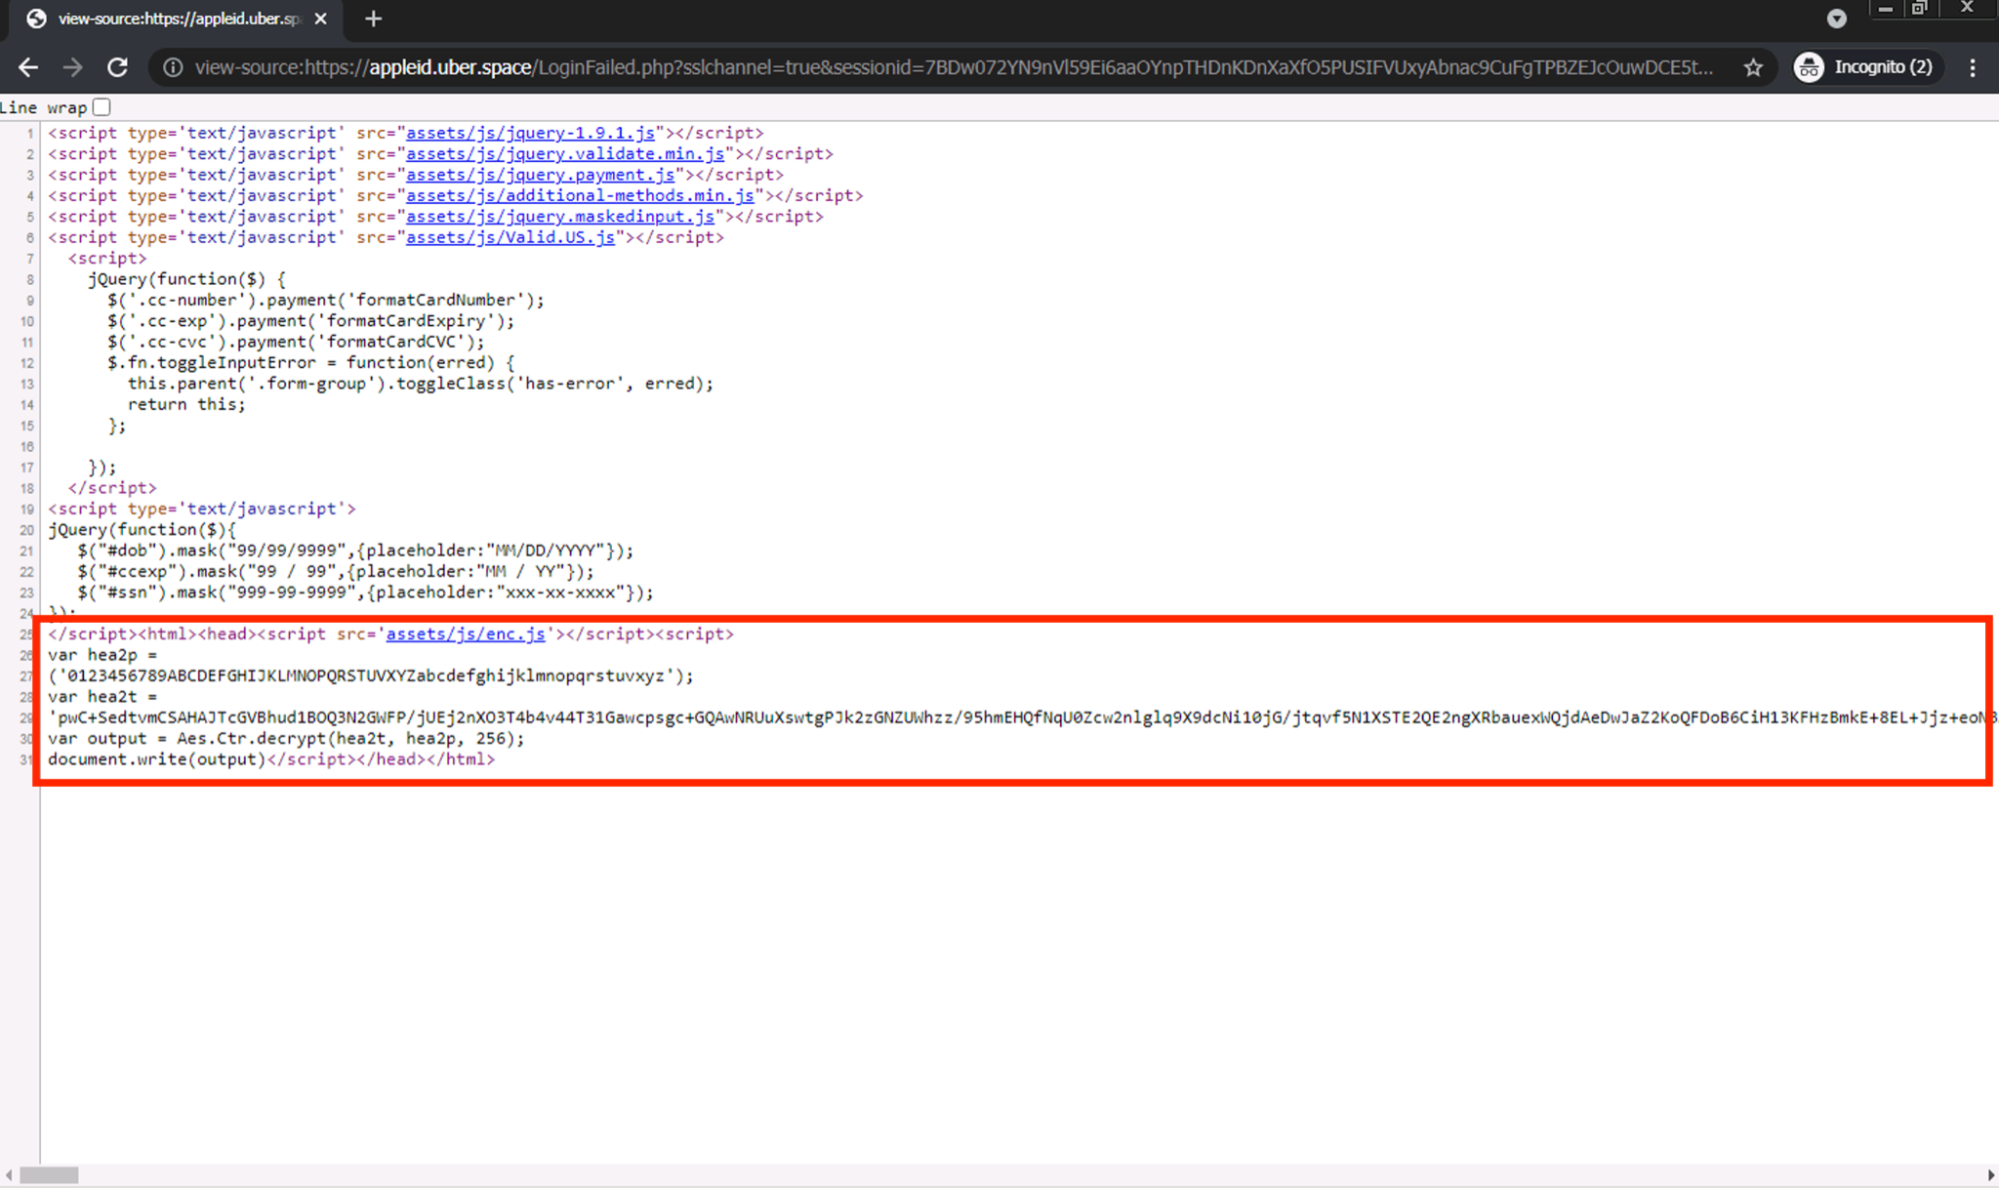
Task: Click the '#dob' mask code line
Action: point(356,551)
